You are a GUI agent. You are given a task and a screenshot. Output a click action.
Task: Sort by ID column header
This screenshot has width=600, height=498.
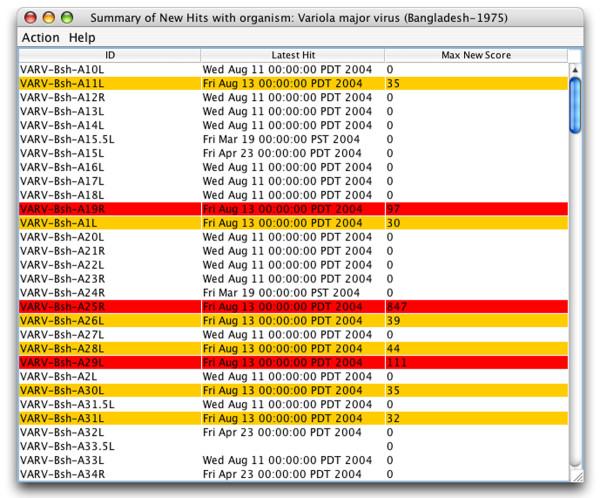[109, 55]
